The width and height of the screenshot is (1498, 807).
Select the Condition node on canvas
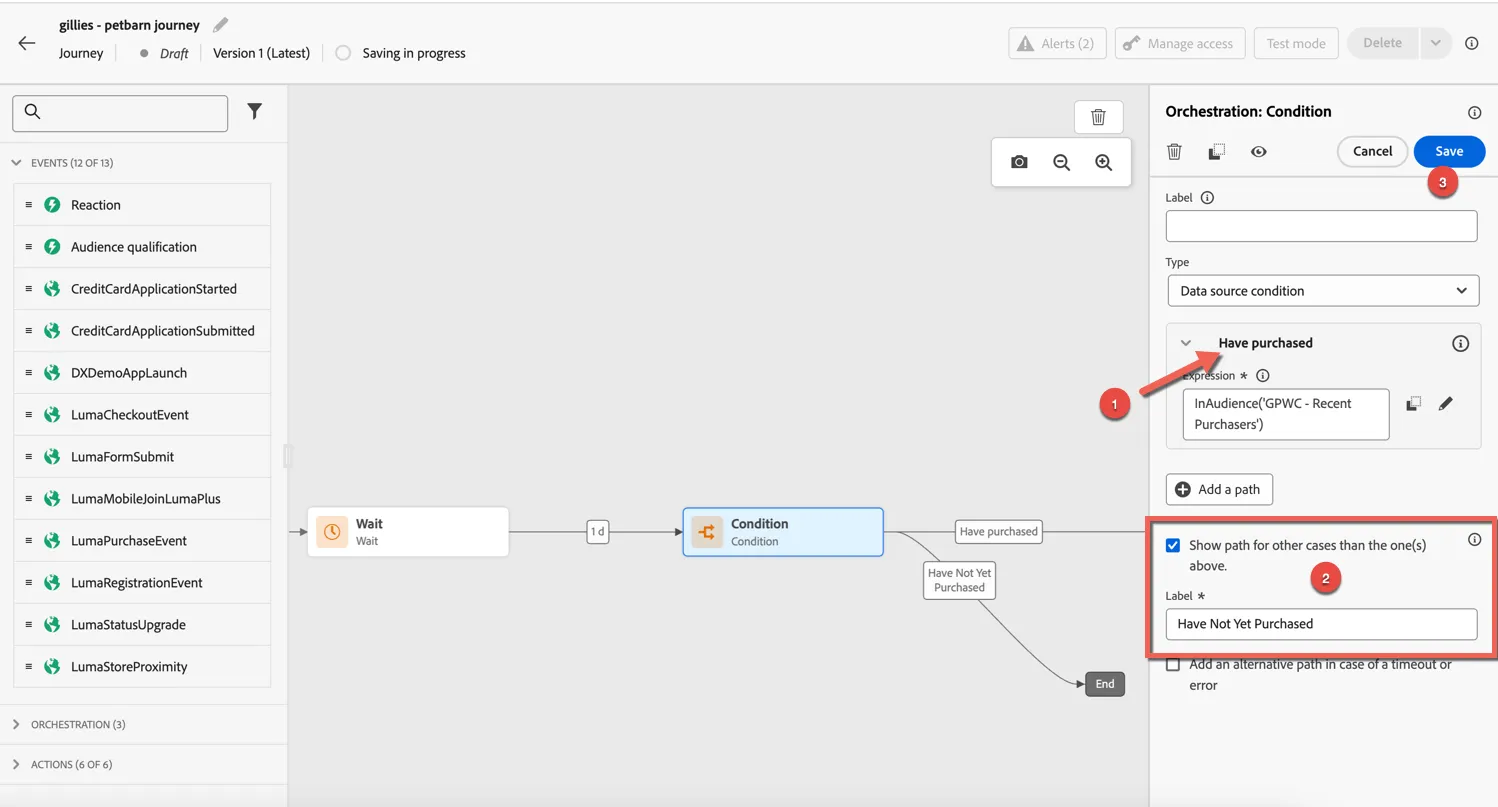click(x=783, y=532)
